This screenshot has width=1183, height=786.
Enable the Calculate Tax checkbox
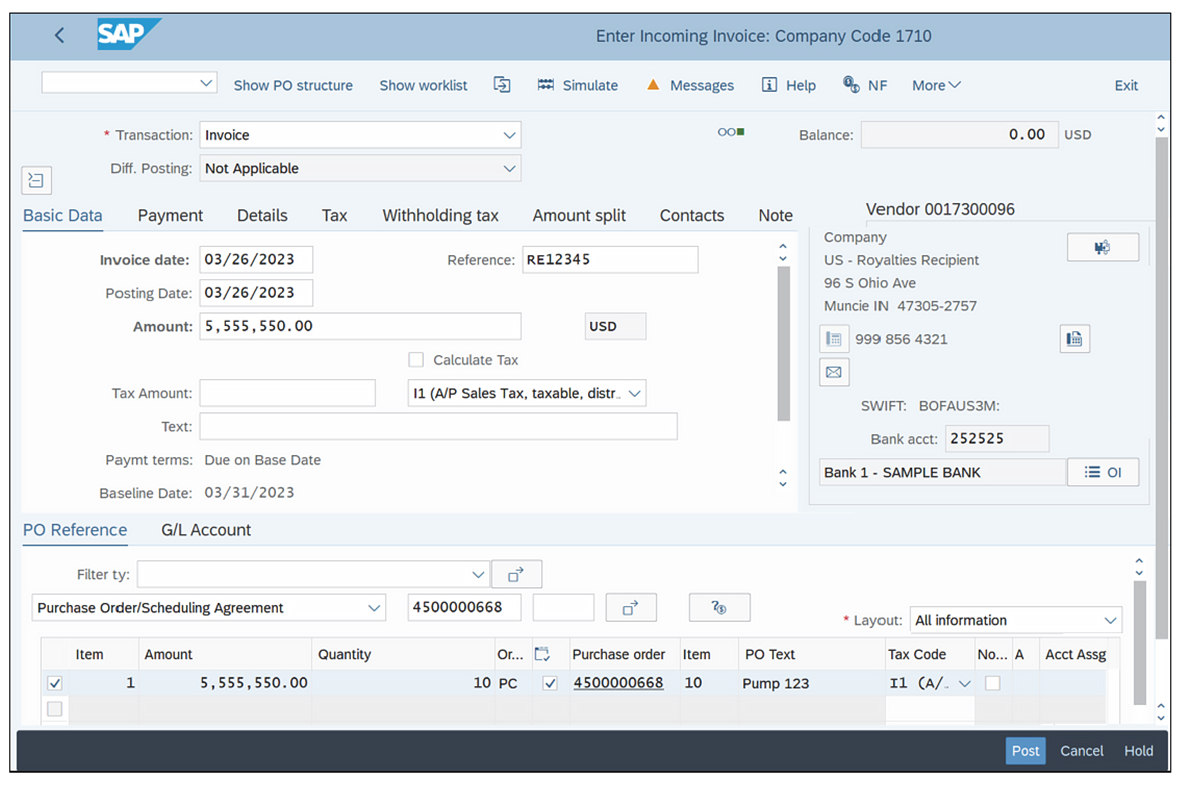point(415,359)
